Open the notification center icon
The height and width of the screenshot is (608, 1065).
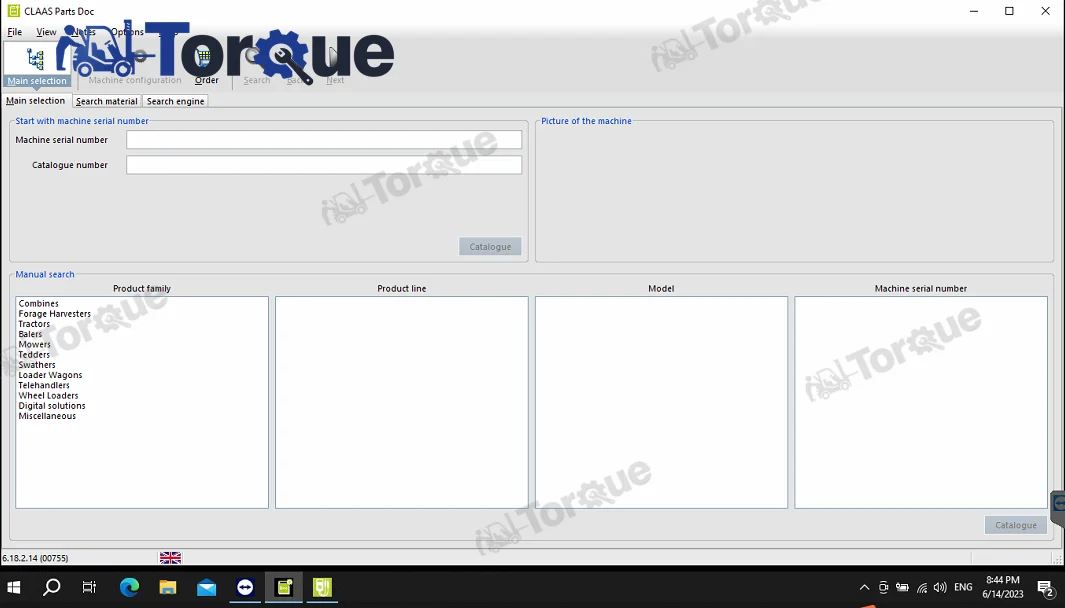1045,588
